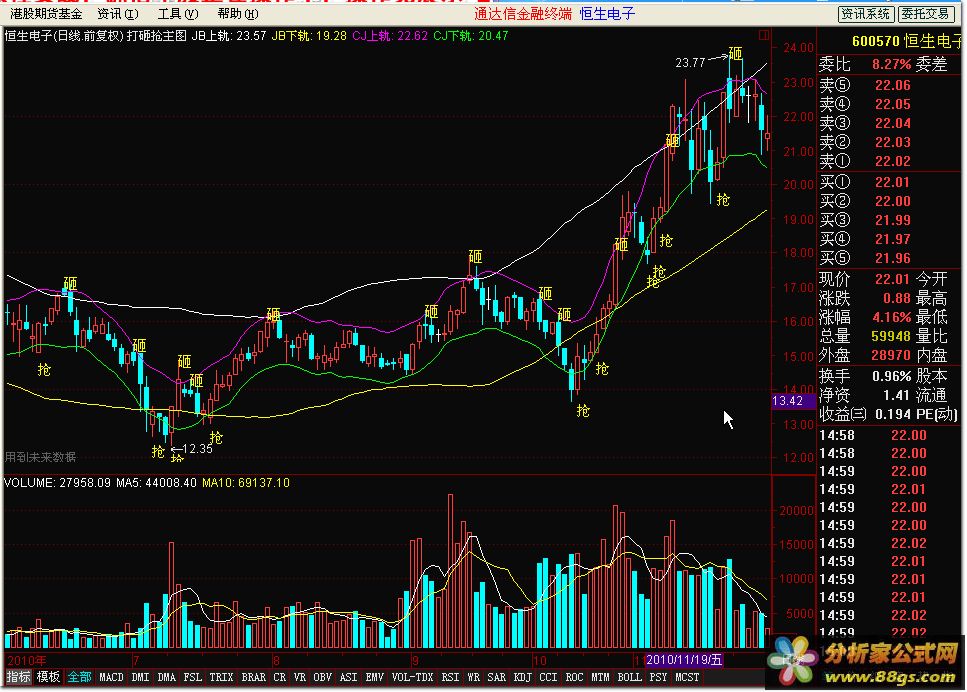Click the stock code 600570 title
The width and height of the screenshot is (967, 692).
coord(876,41)
